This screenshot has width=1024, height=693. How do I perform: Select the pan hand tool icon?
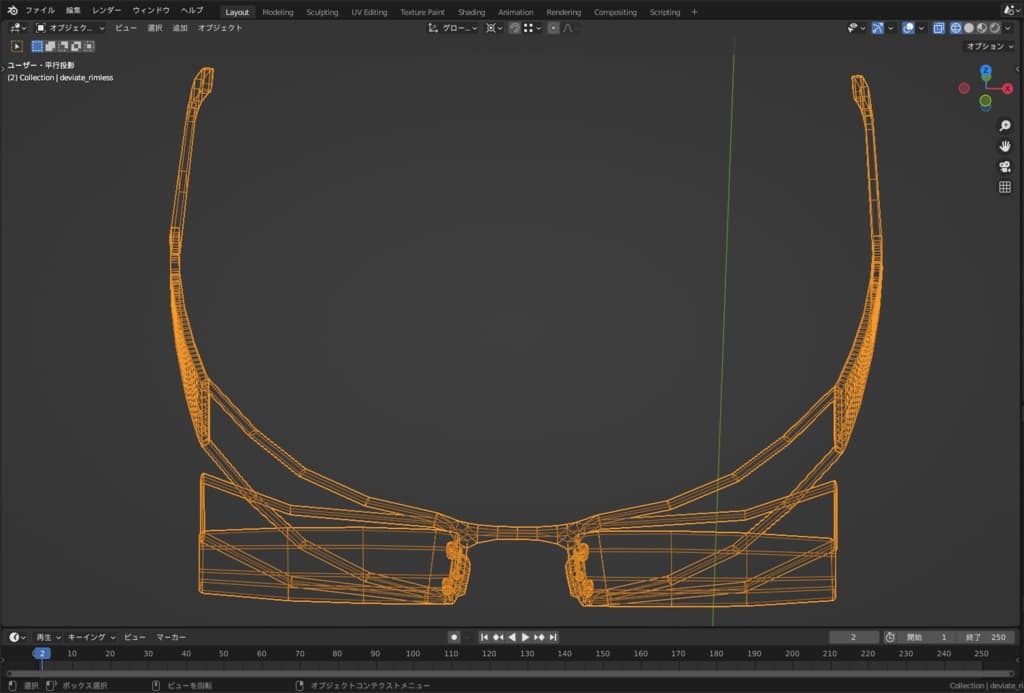pos(1005,146)
